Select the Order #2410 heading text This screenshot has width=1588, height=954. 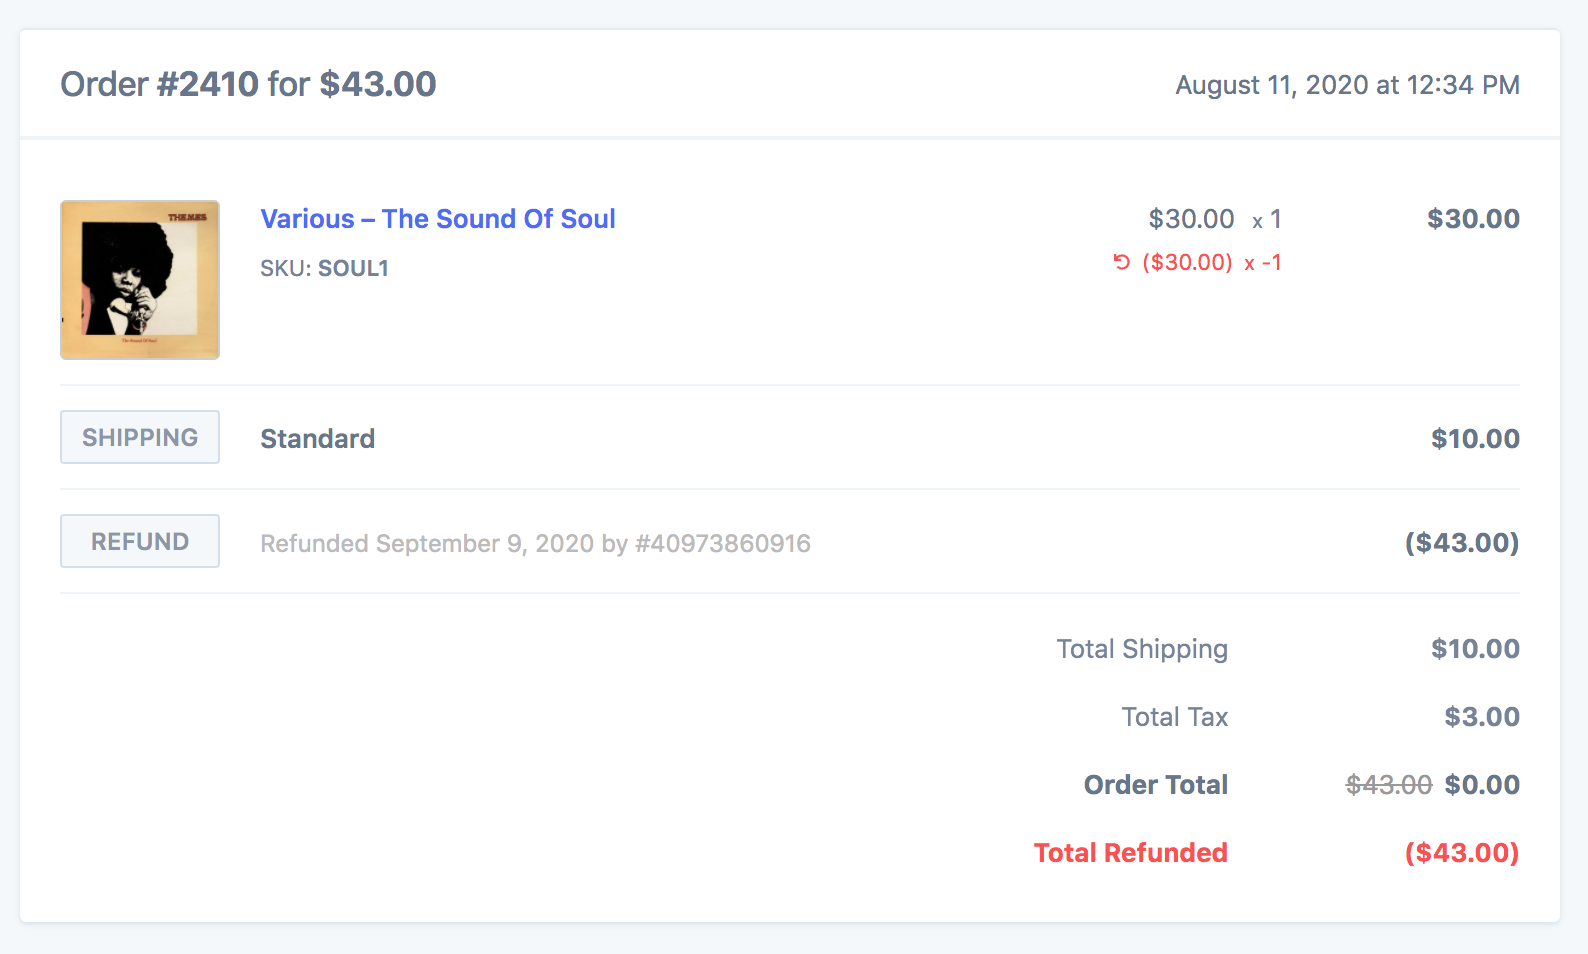tap(248, 84)
